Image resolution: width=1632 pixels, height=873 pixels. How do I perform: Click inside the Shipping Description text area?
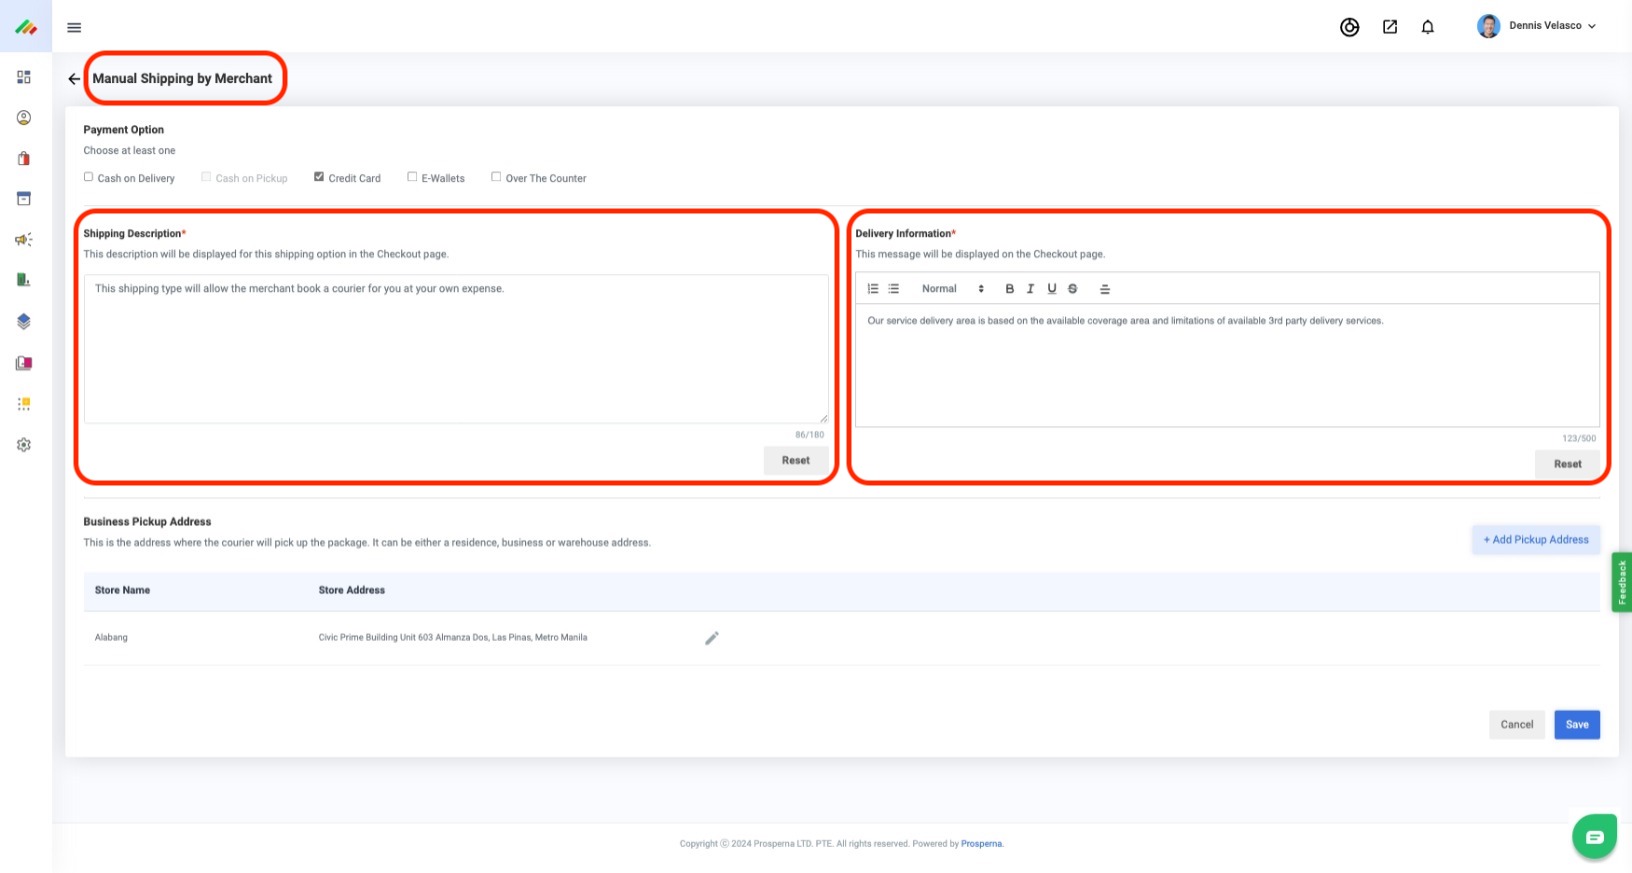pyautogui.click(x=456, y=350)
